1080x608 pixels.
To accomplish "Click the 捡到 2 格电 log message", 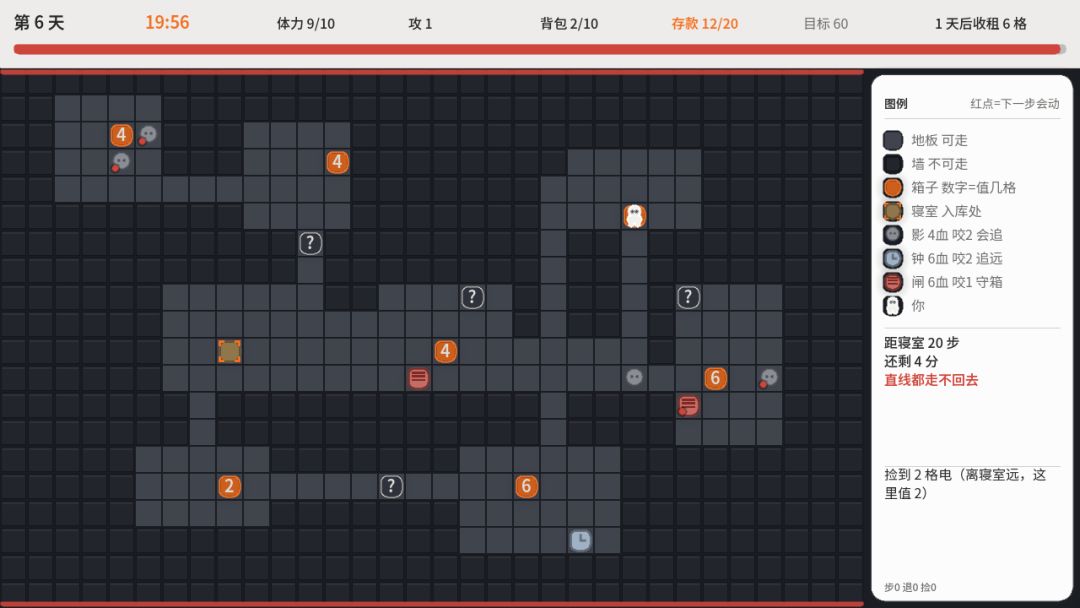I will 966,483.
